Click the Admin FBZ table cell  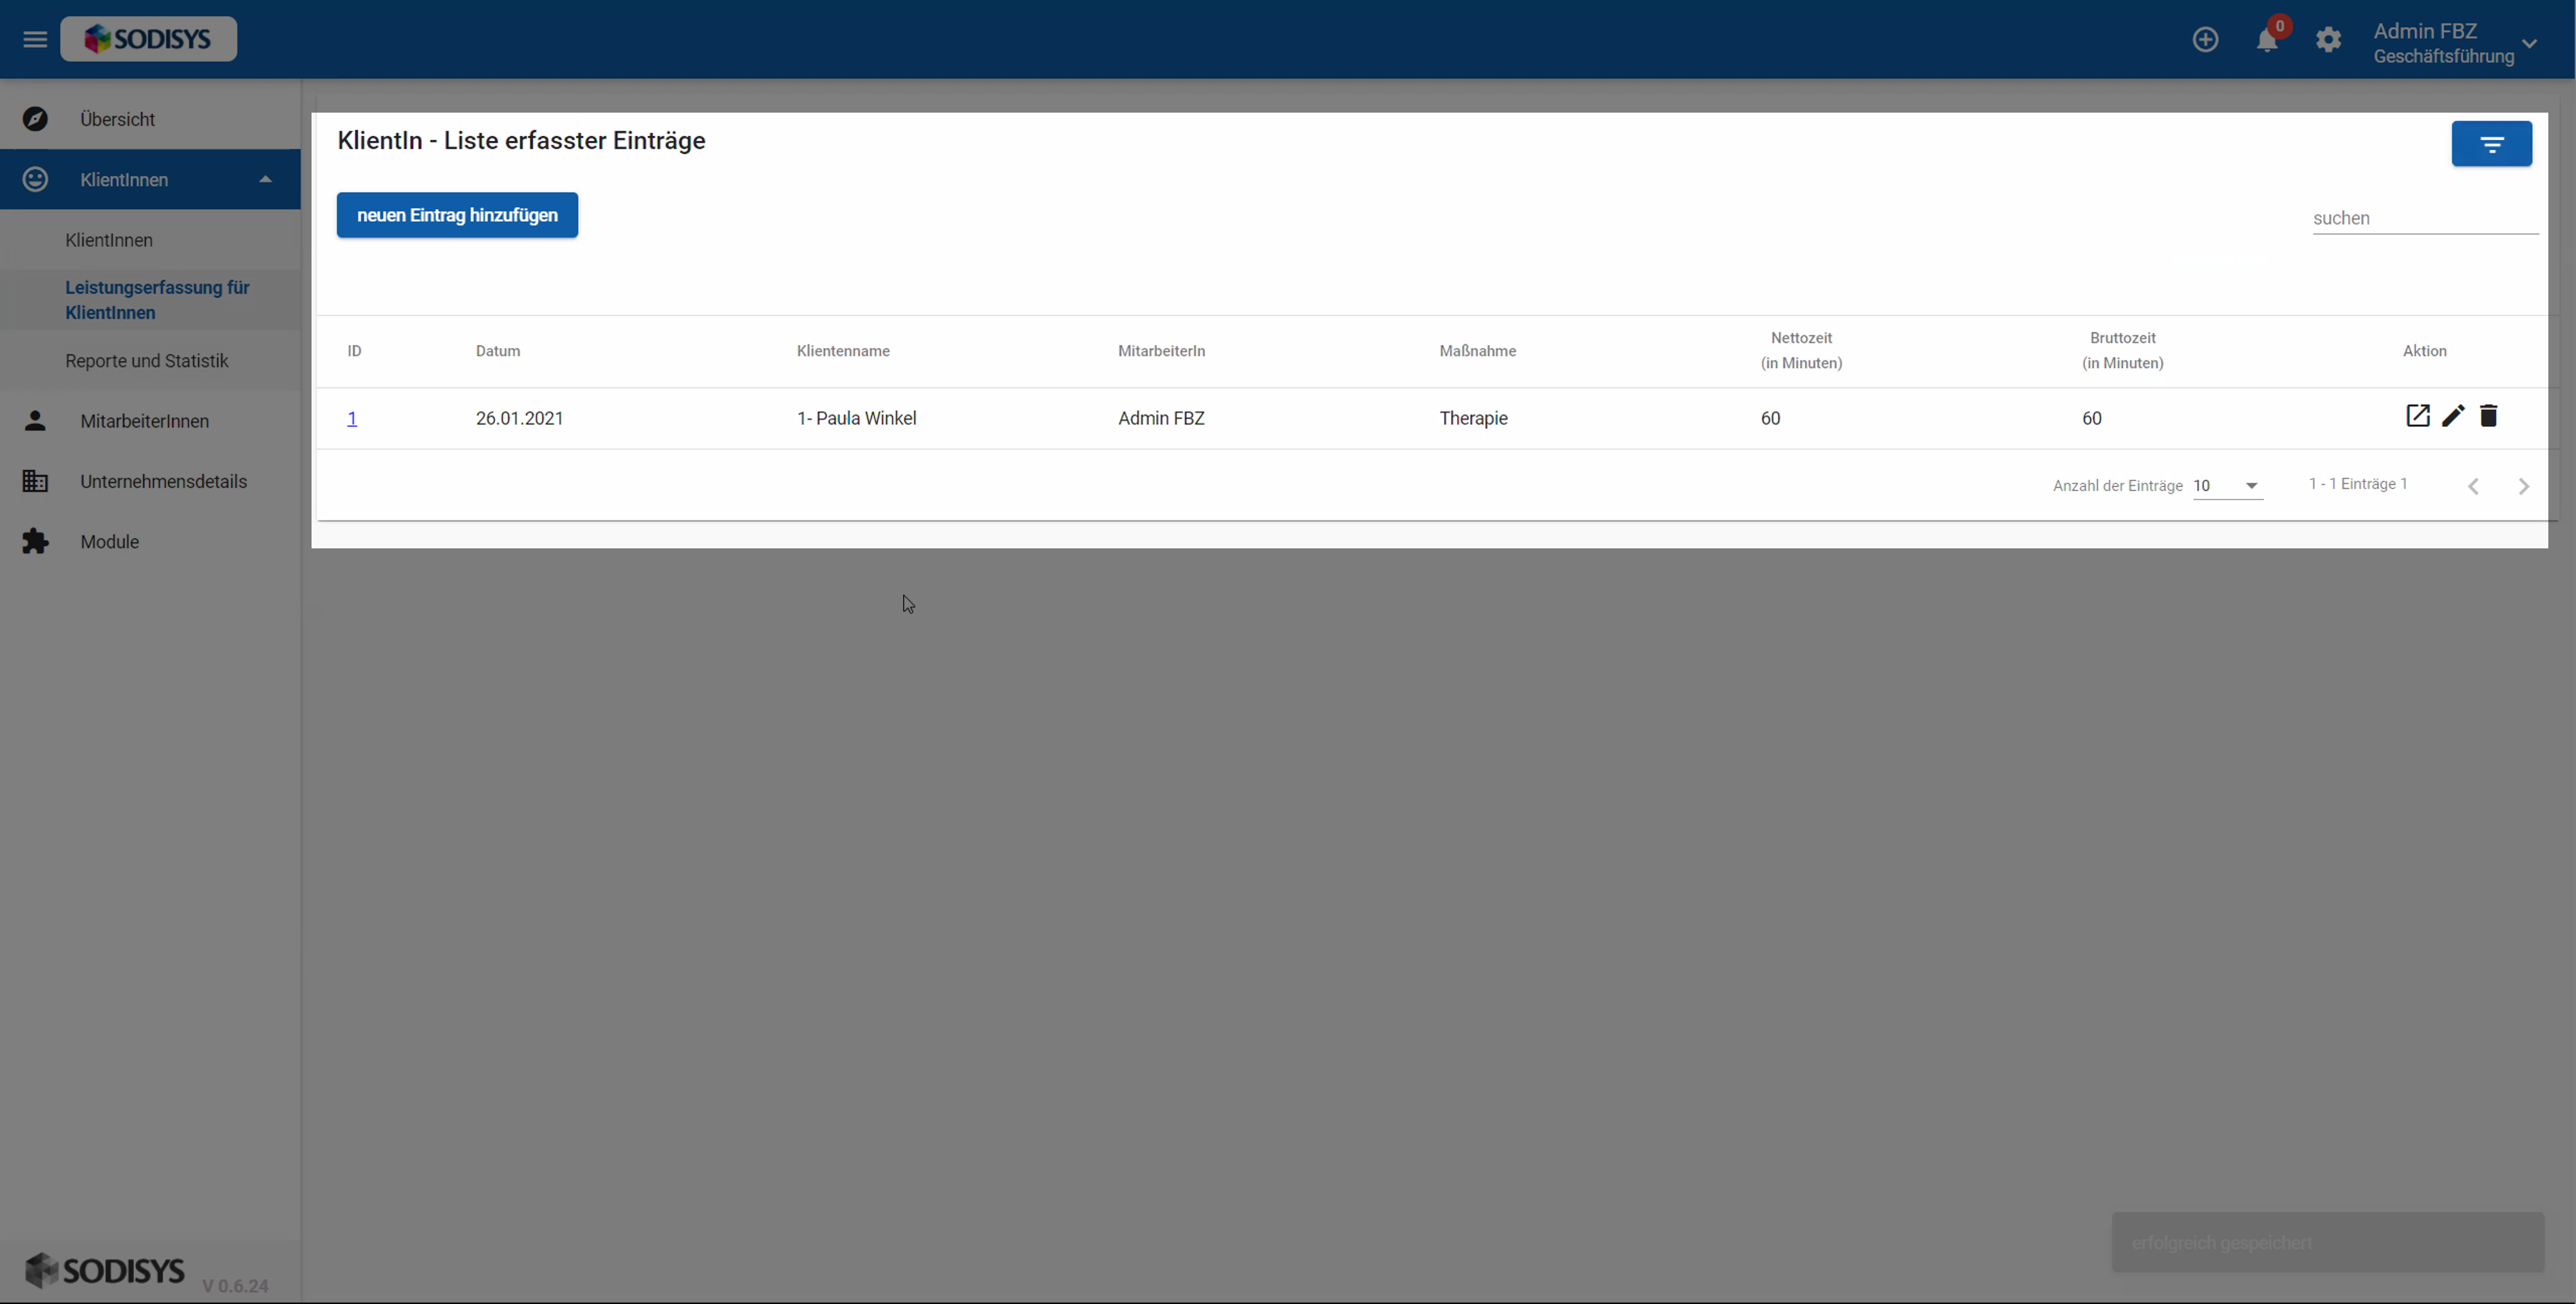[1161, 418]
